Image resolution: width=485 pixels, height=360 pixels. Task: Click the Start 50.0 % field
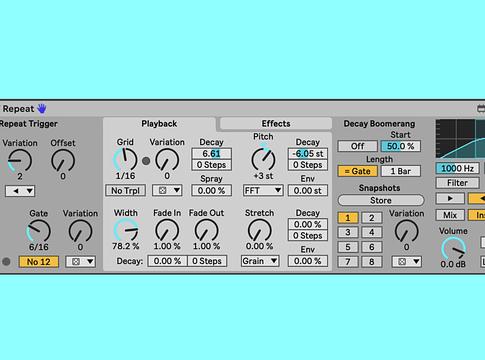tap(401, 146)
